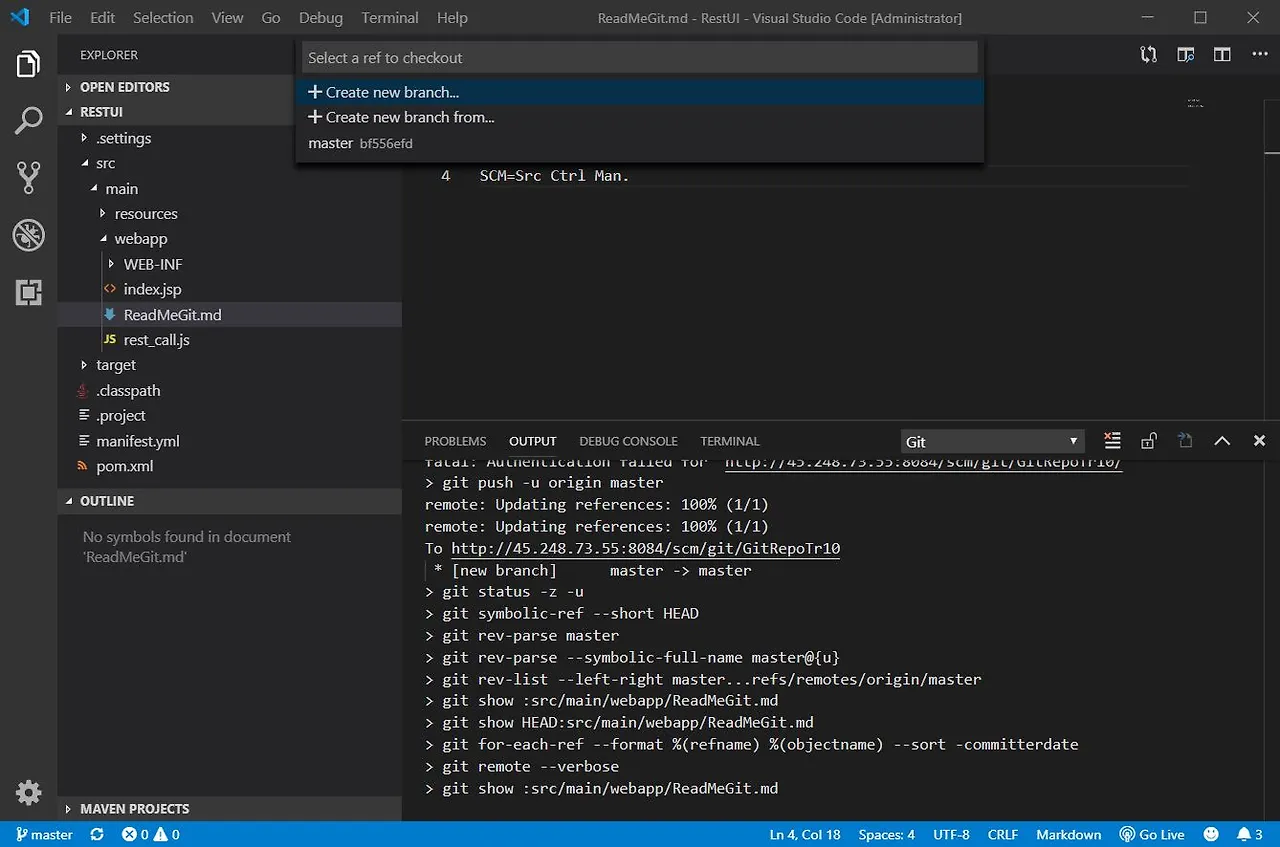Expand the WEB-INF folder
Viewport: 1280px width, 847px height.
click(230, 264)
